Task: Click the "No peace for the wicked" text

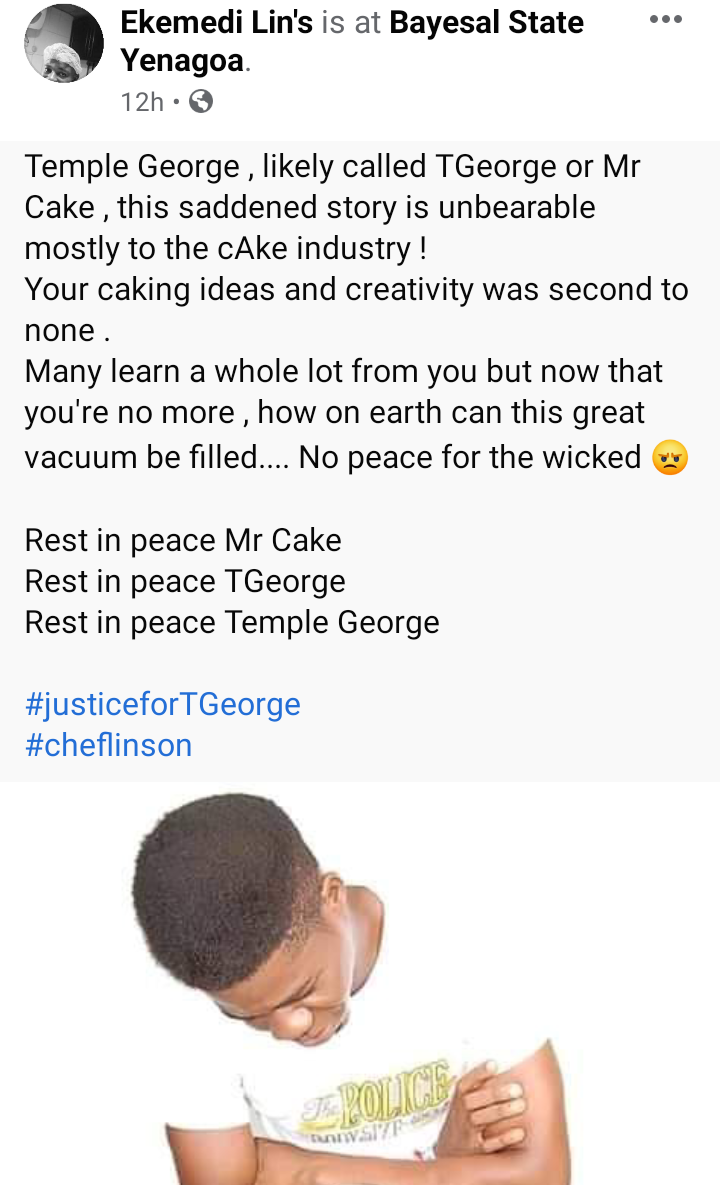Action: pyautogui.click(x=470, y=457)
